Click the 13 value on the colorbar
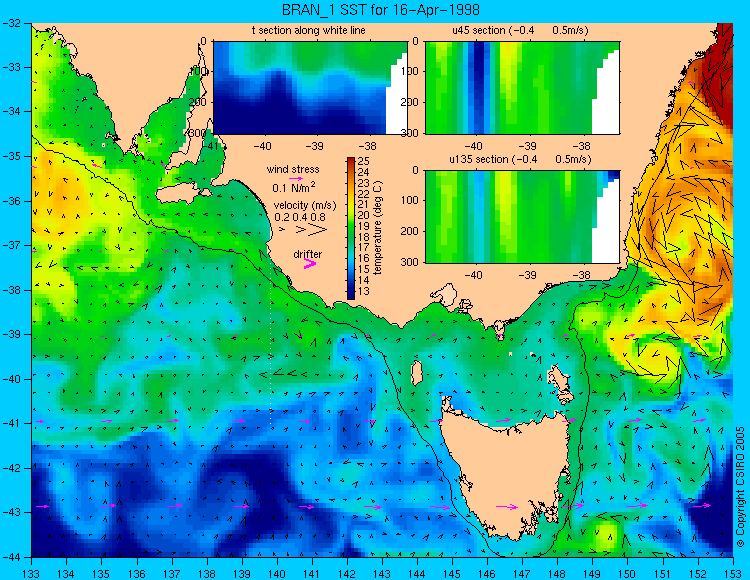 click(x=364, y=291)
